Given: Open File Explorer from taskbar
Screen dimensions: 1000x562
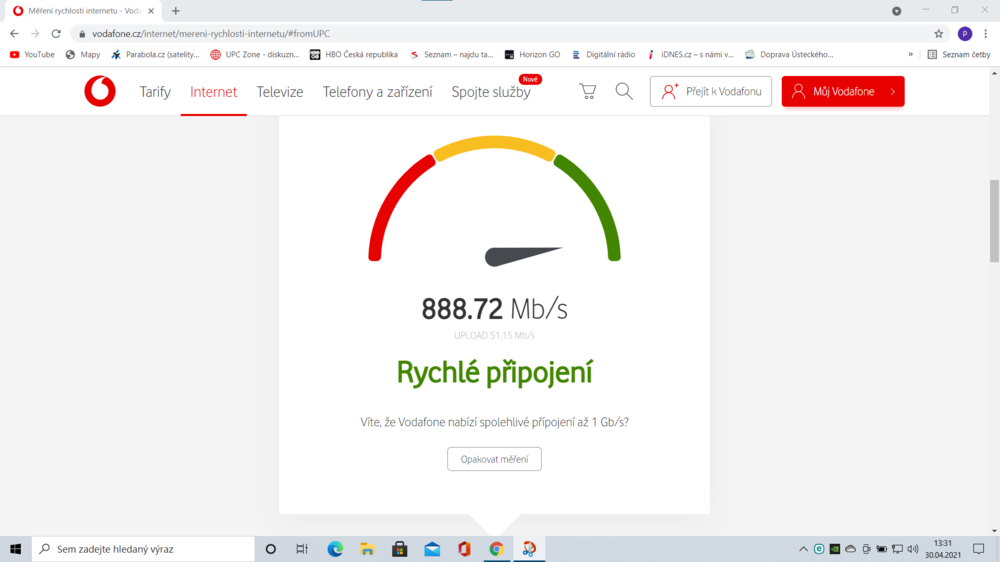Looking at the screenshot, I should [x=367, y=549].
